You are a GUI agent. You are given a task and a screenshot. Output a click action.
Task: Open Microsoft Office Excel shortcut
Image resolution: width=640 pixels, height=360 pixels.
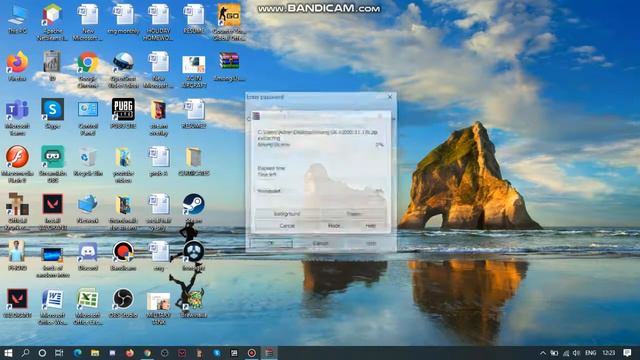click(87, 306)
